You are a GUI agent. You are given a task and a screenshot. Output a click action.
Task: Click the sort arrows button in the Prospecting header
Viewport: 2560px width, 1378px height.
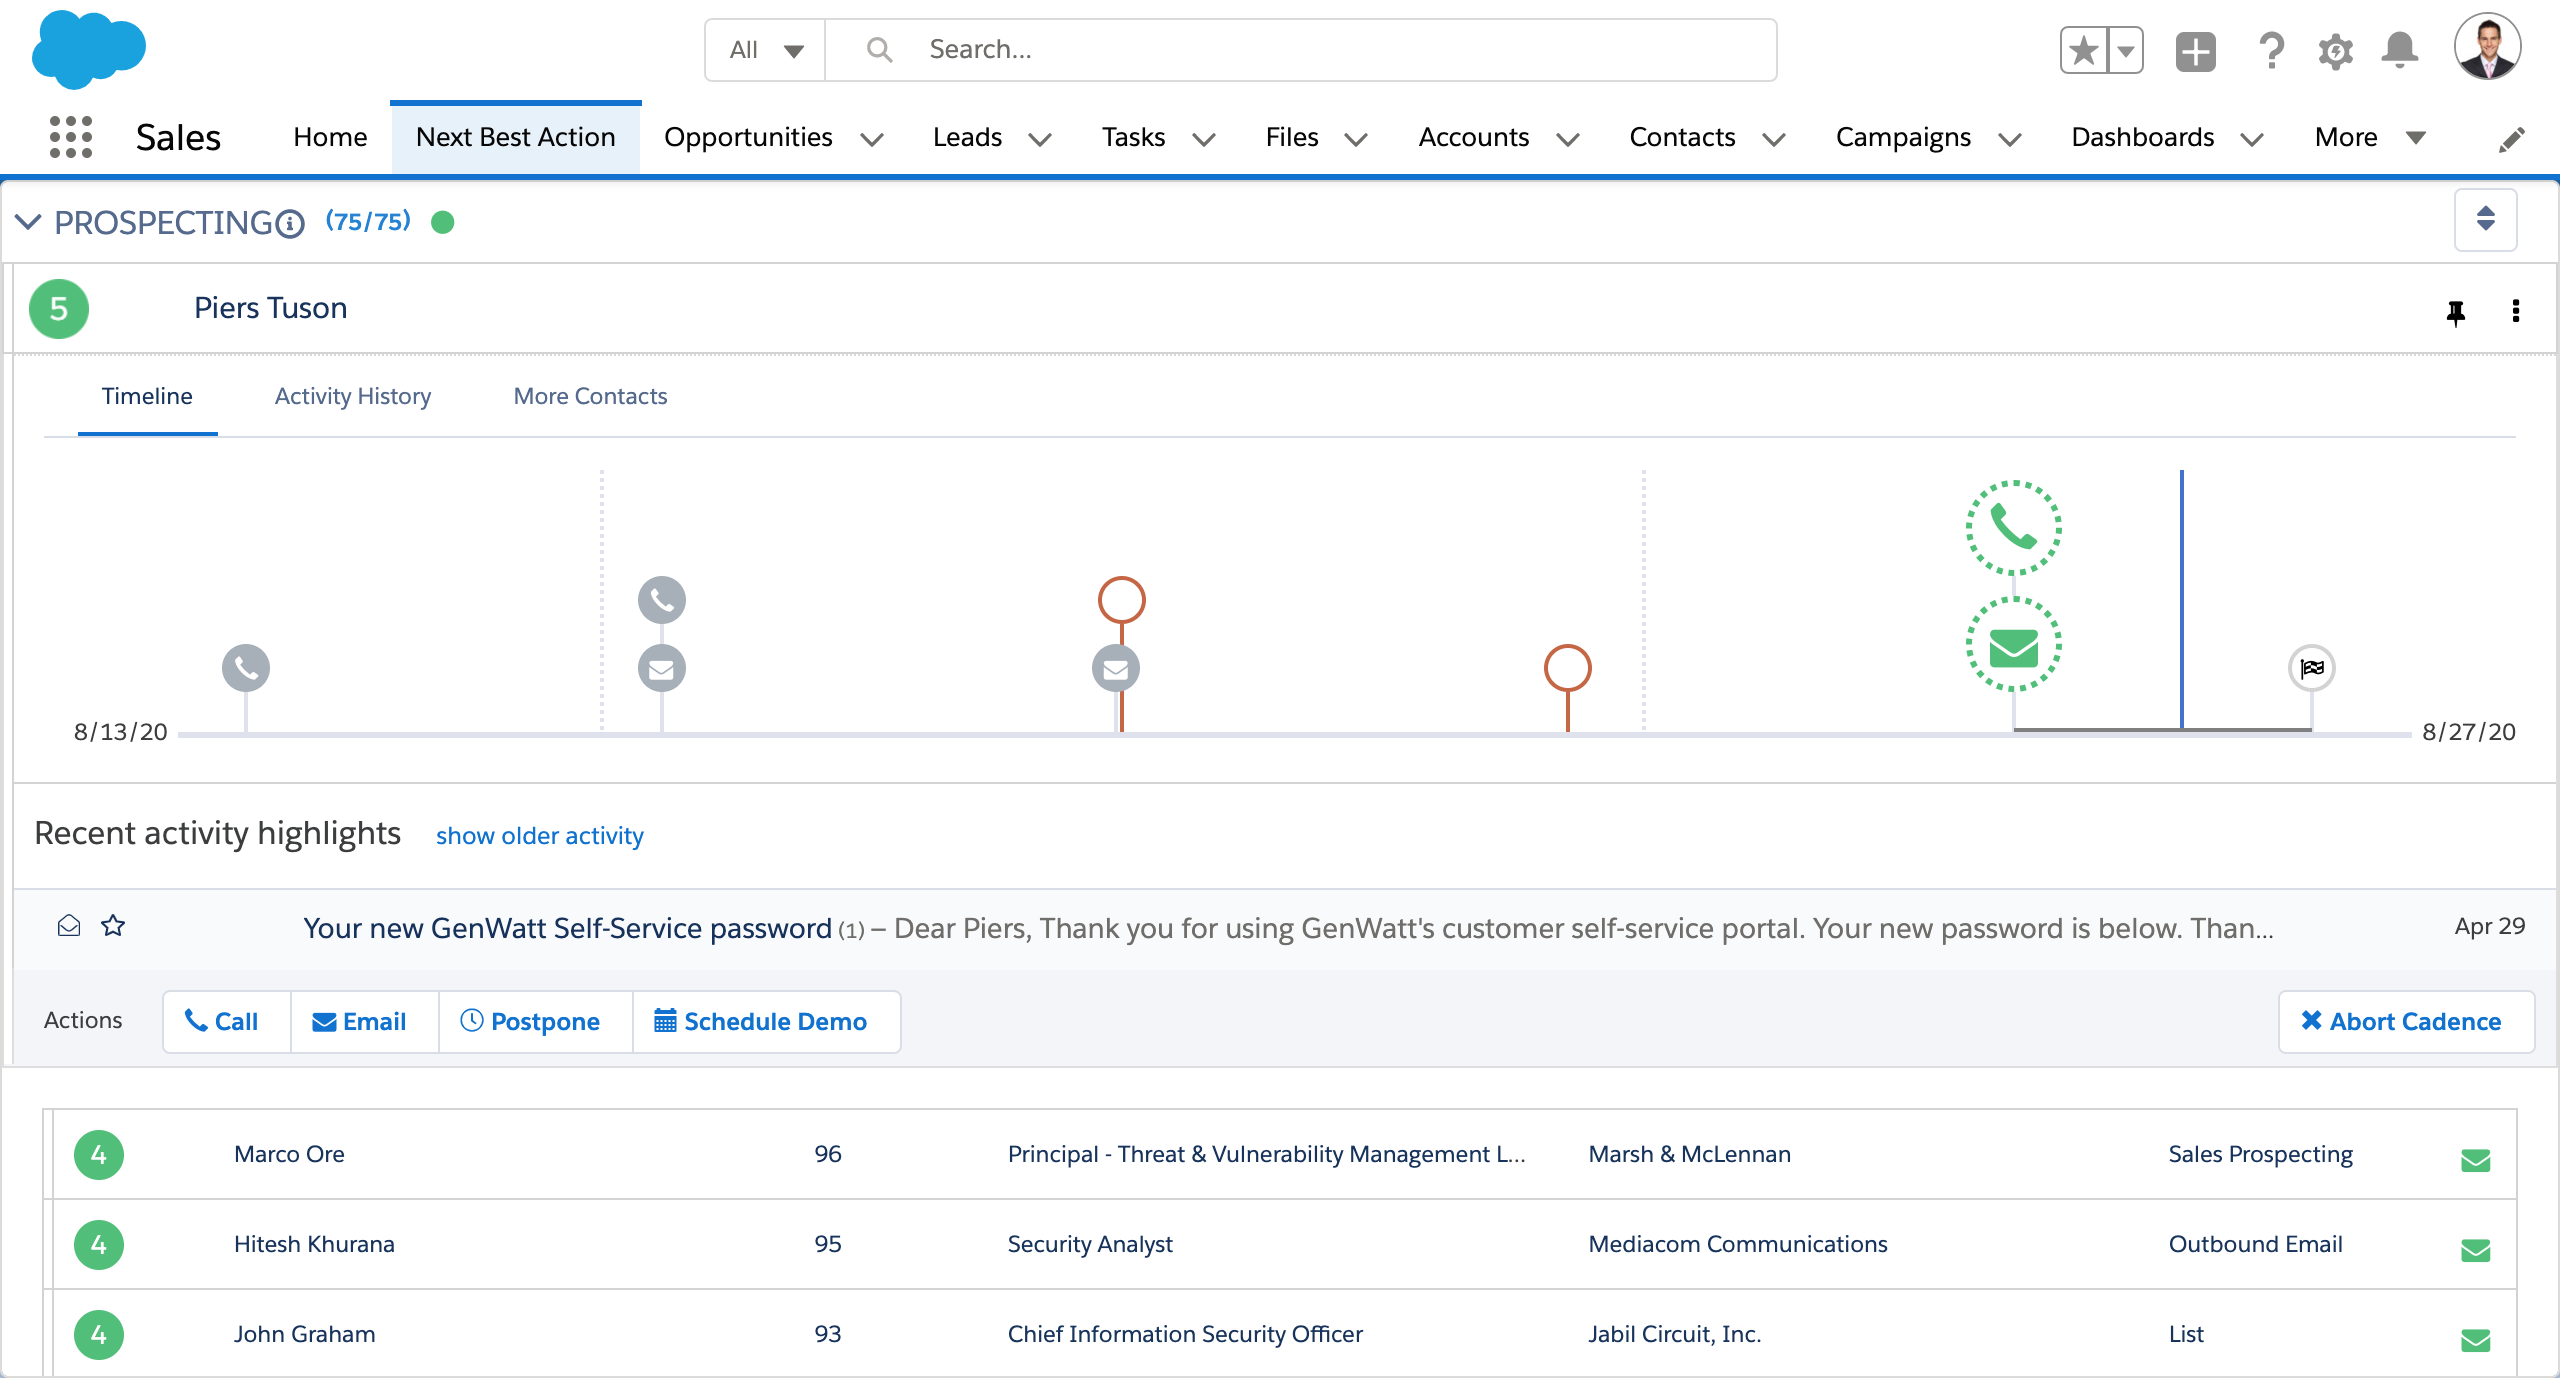pos(2485,219)
